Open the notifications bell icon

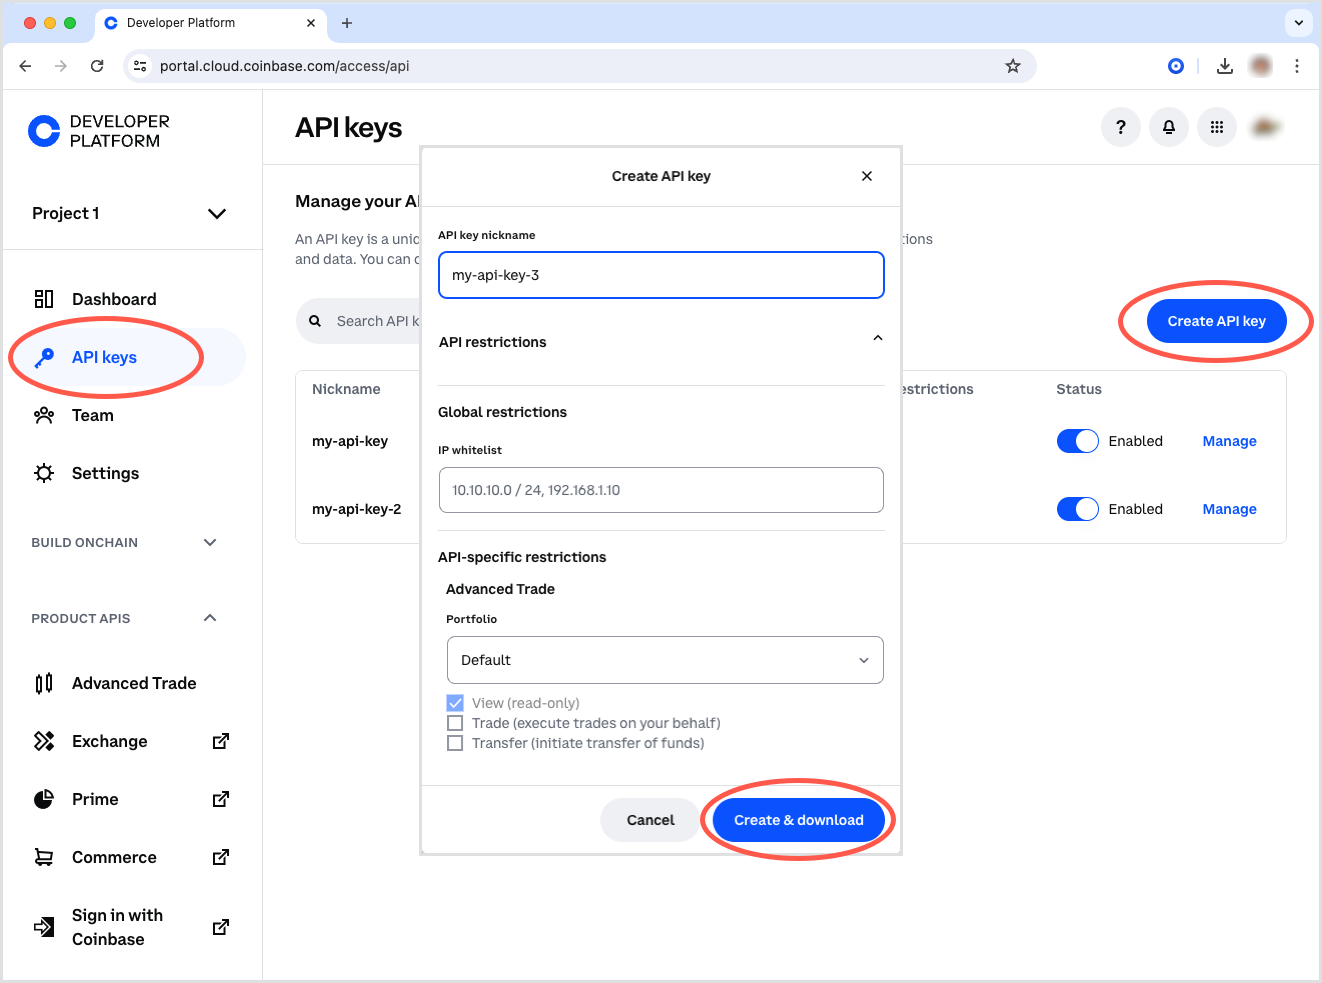coord(1168,127)
